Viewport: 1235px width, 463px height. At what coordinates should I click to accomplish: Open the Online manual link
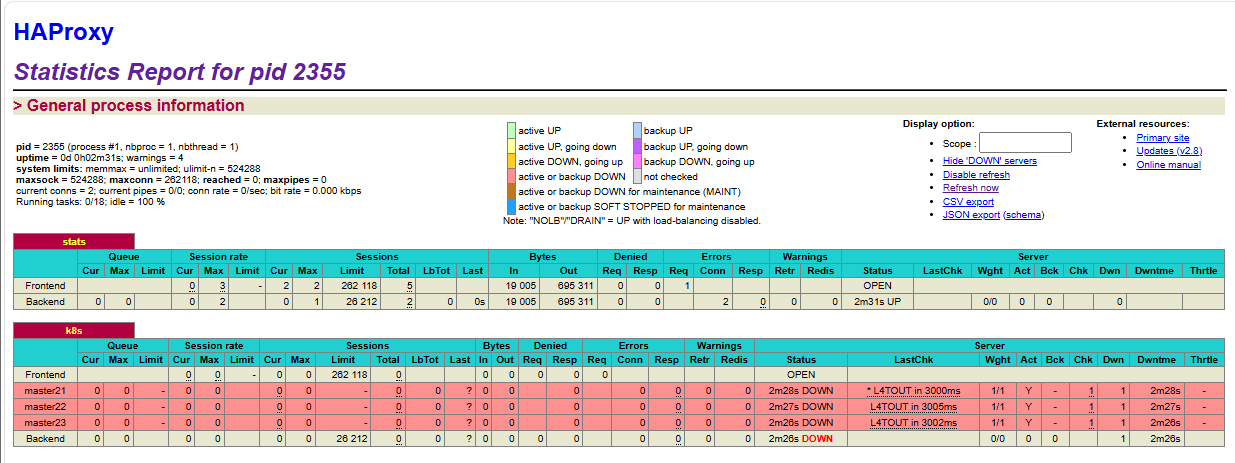coord(1168,165)
